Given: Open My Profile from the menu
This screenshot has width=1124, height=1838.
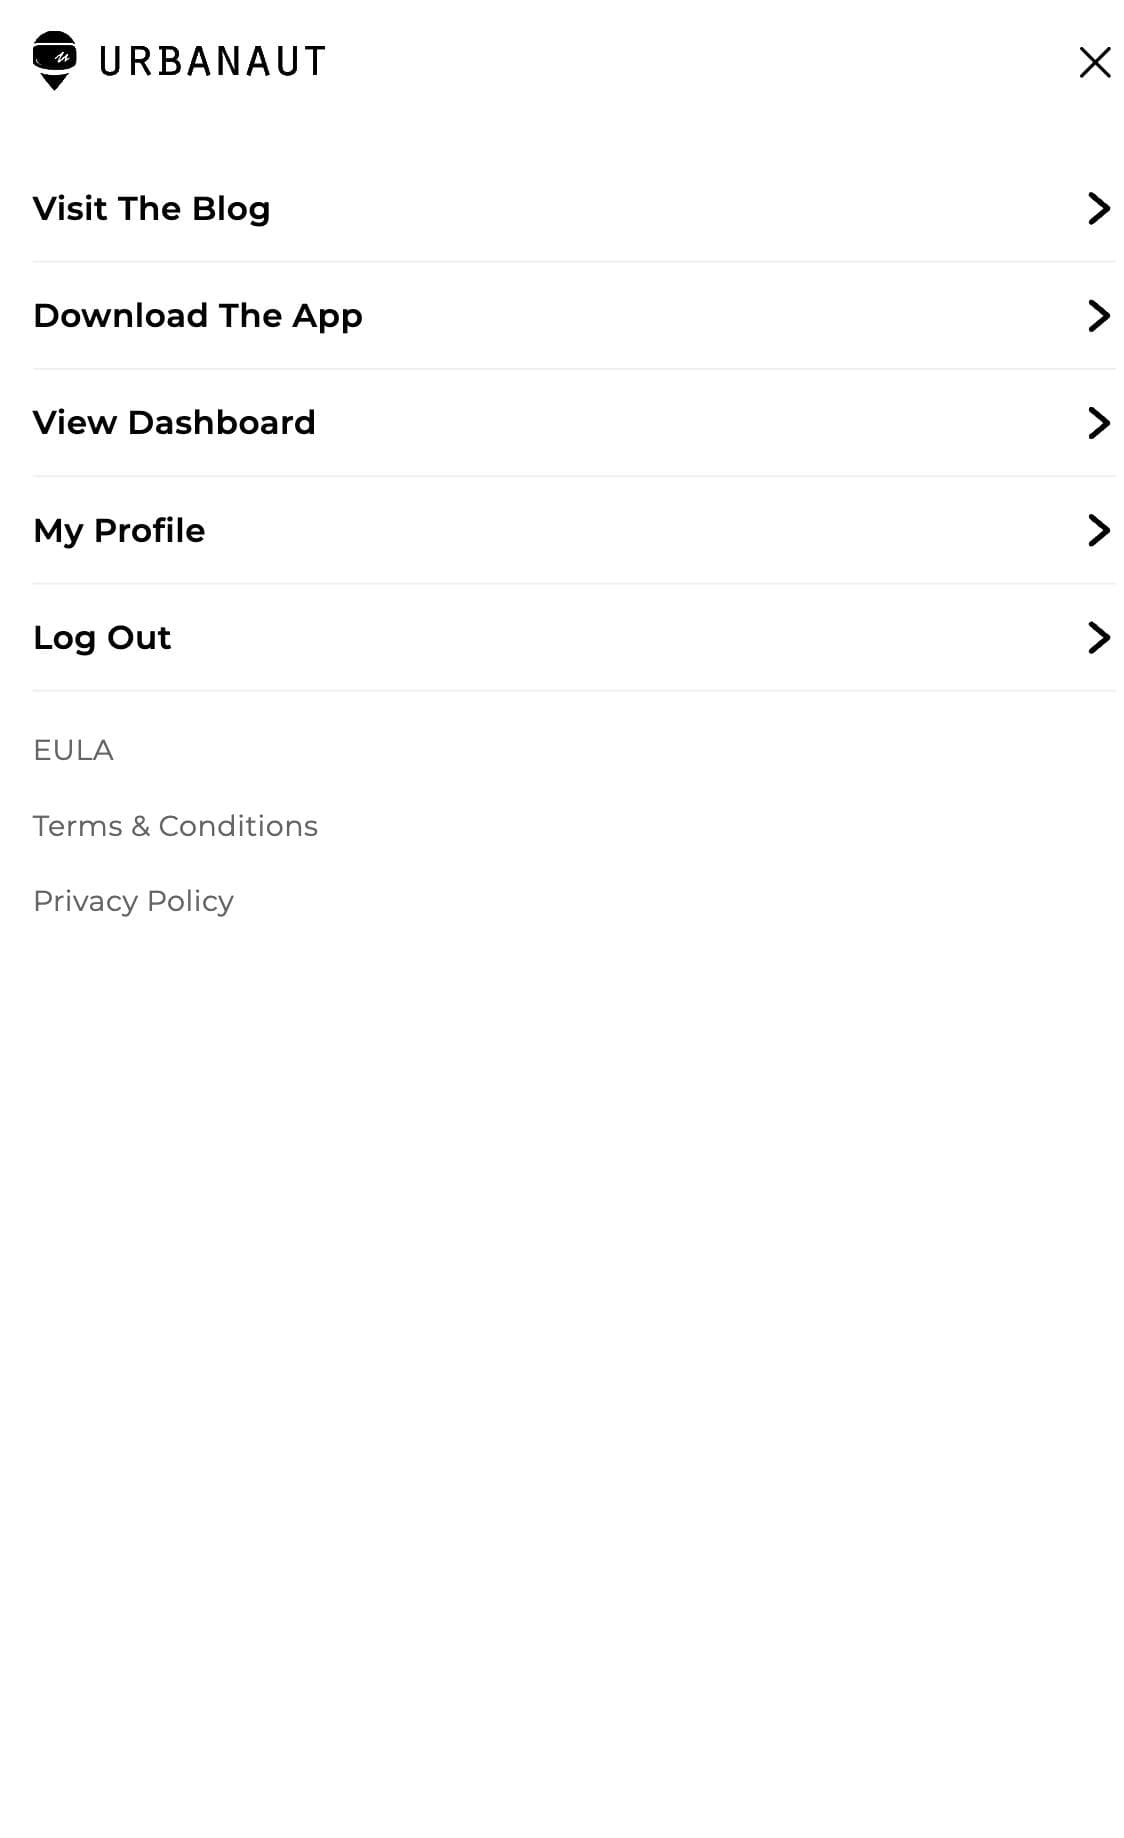Looking at the screenshot, I should [118, 530].
